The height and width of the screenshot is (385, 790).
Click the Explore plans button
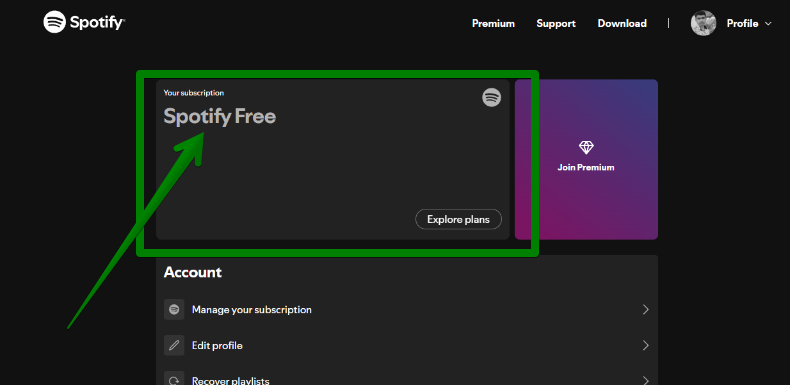coord(458,219)
